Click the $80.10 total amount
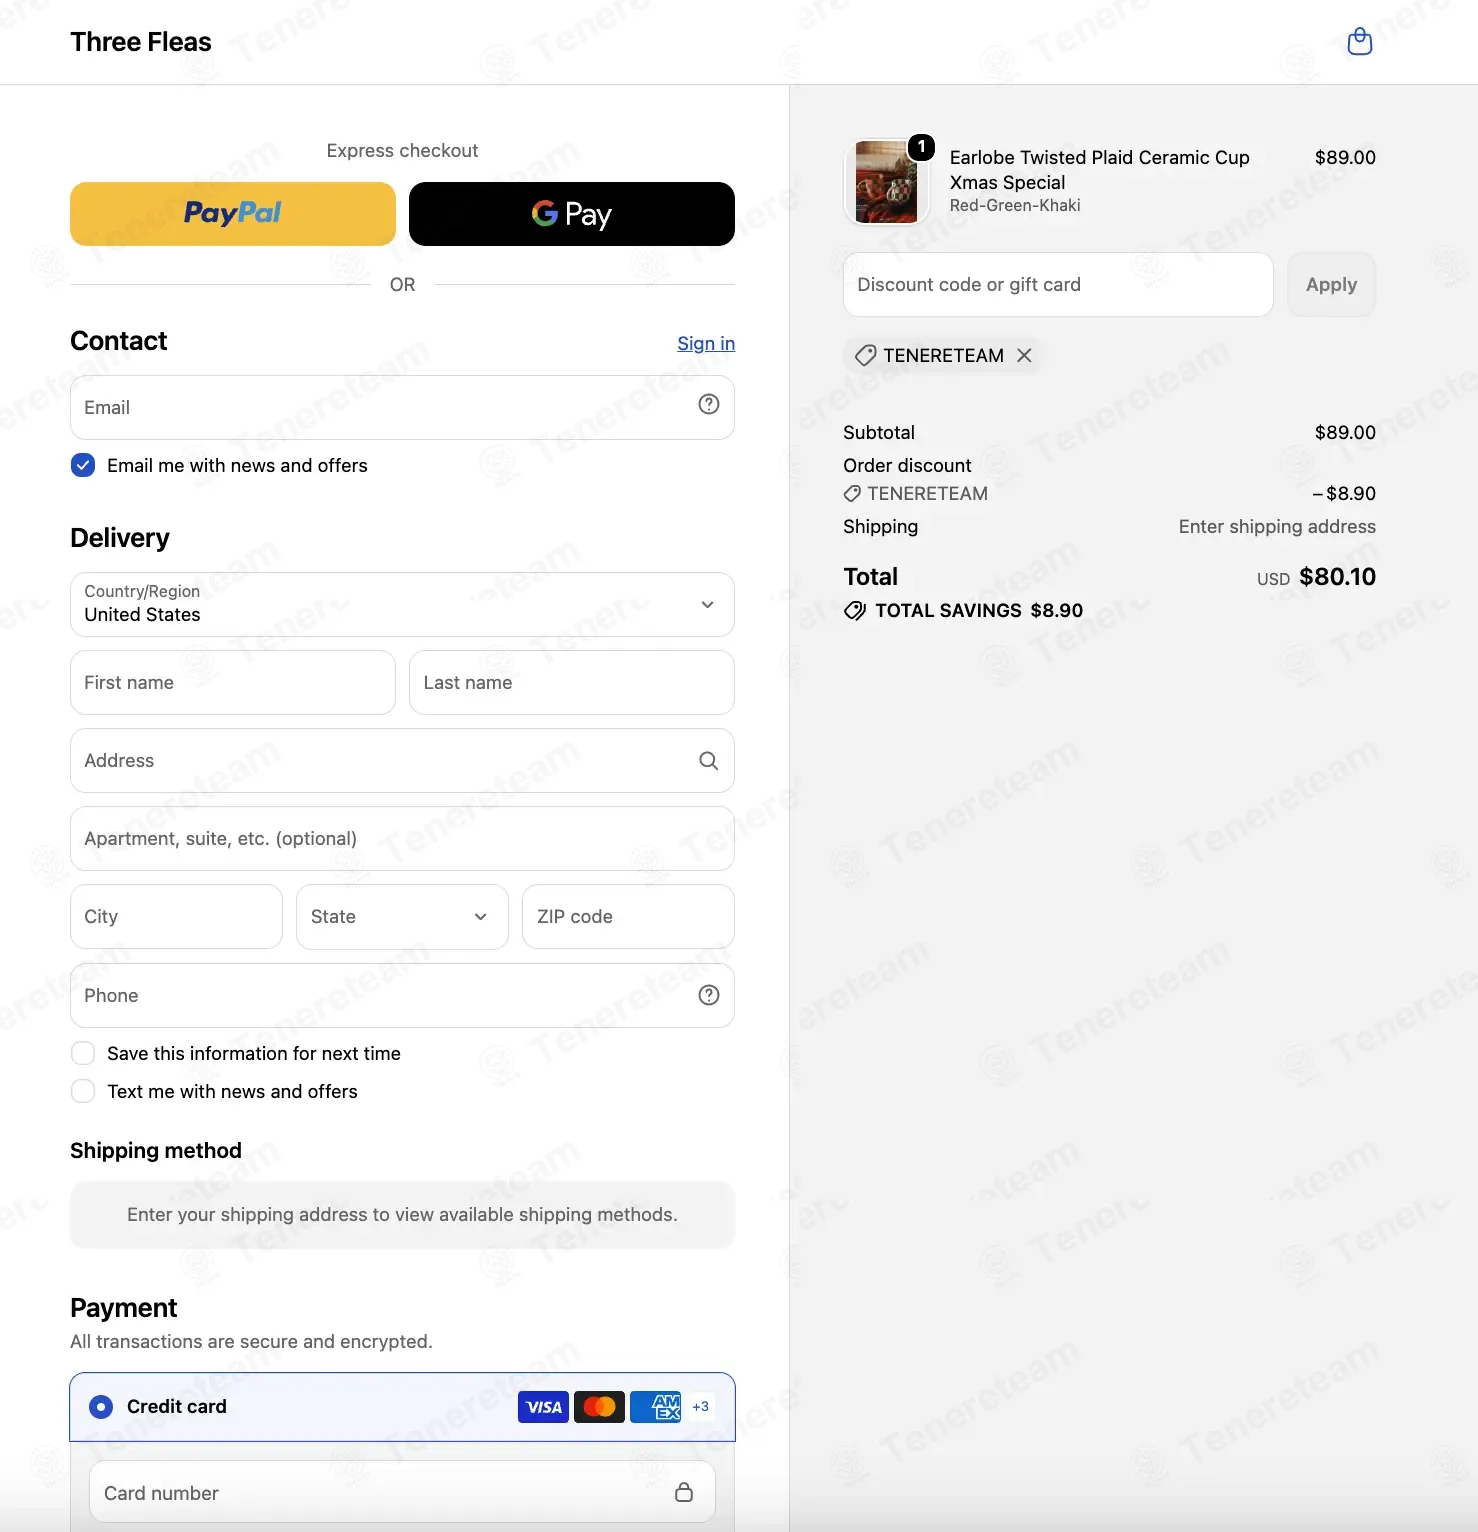 click(1338, 577)
